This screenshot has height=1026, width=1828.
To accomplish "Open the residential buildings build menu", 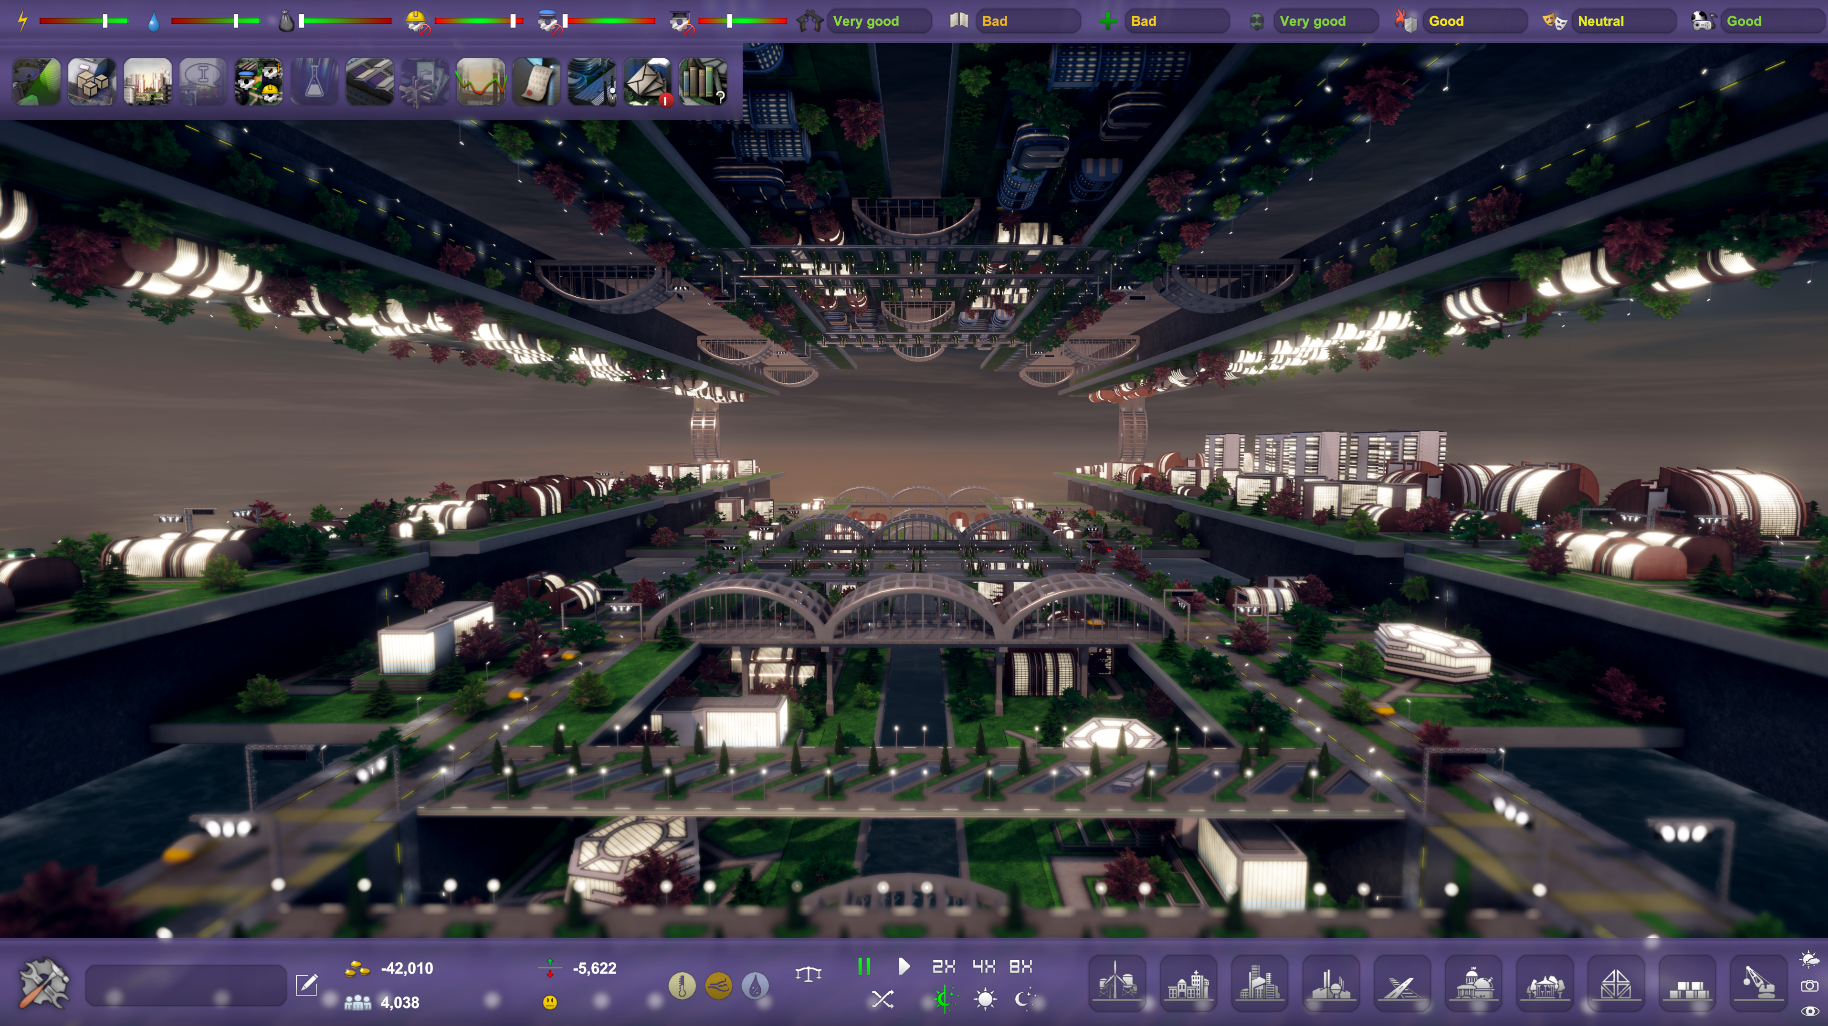I will 1188,984.
